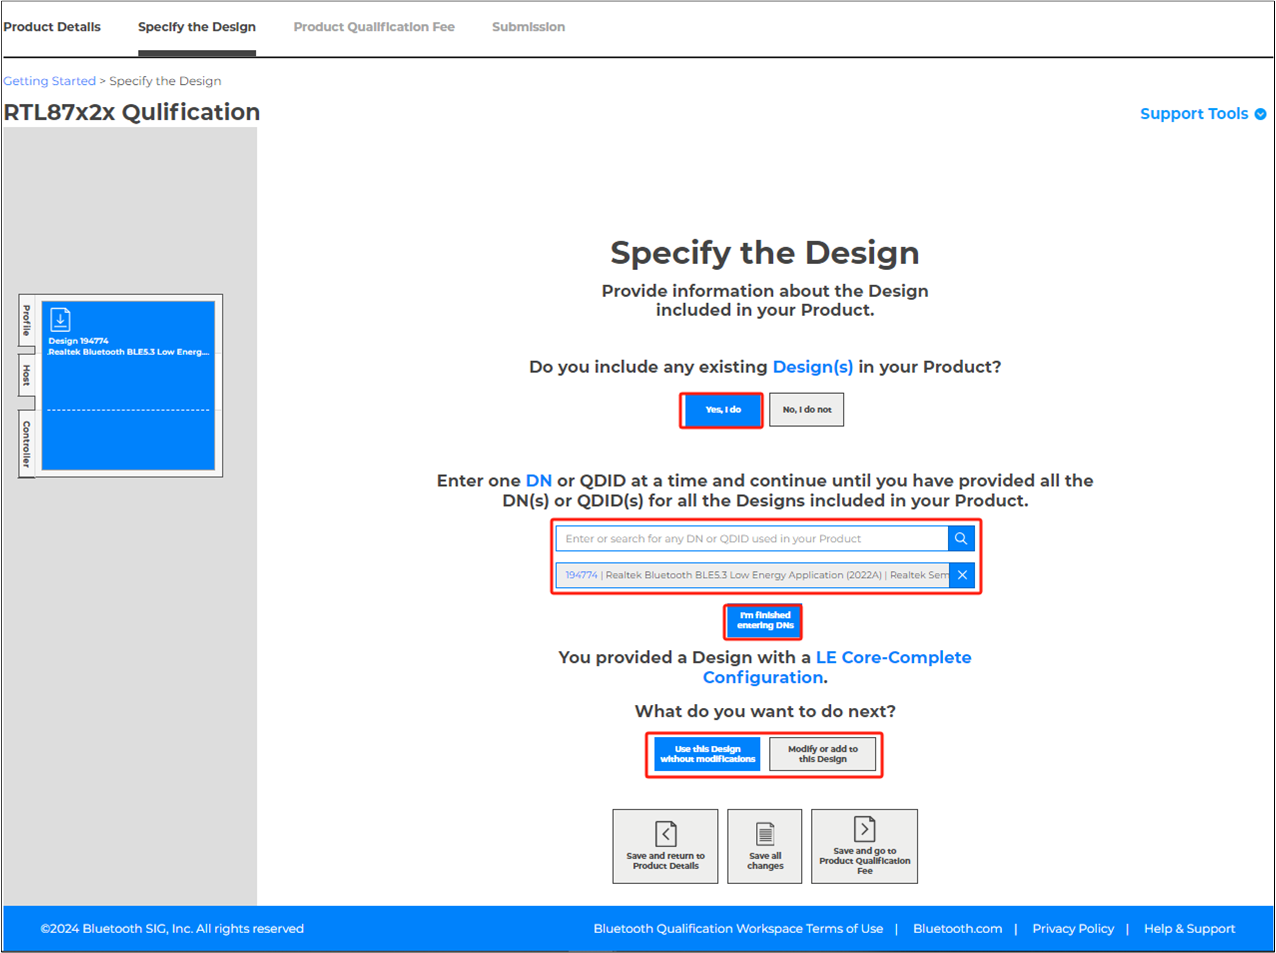Expand the Support Tools dropdown
Viewport: 1276px width, 953px height.
click(1203, 114)
